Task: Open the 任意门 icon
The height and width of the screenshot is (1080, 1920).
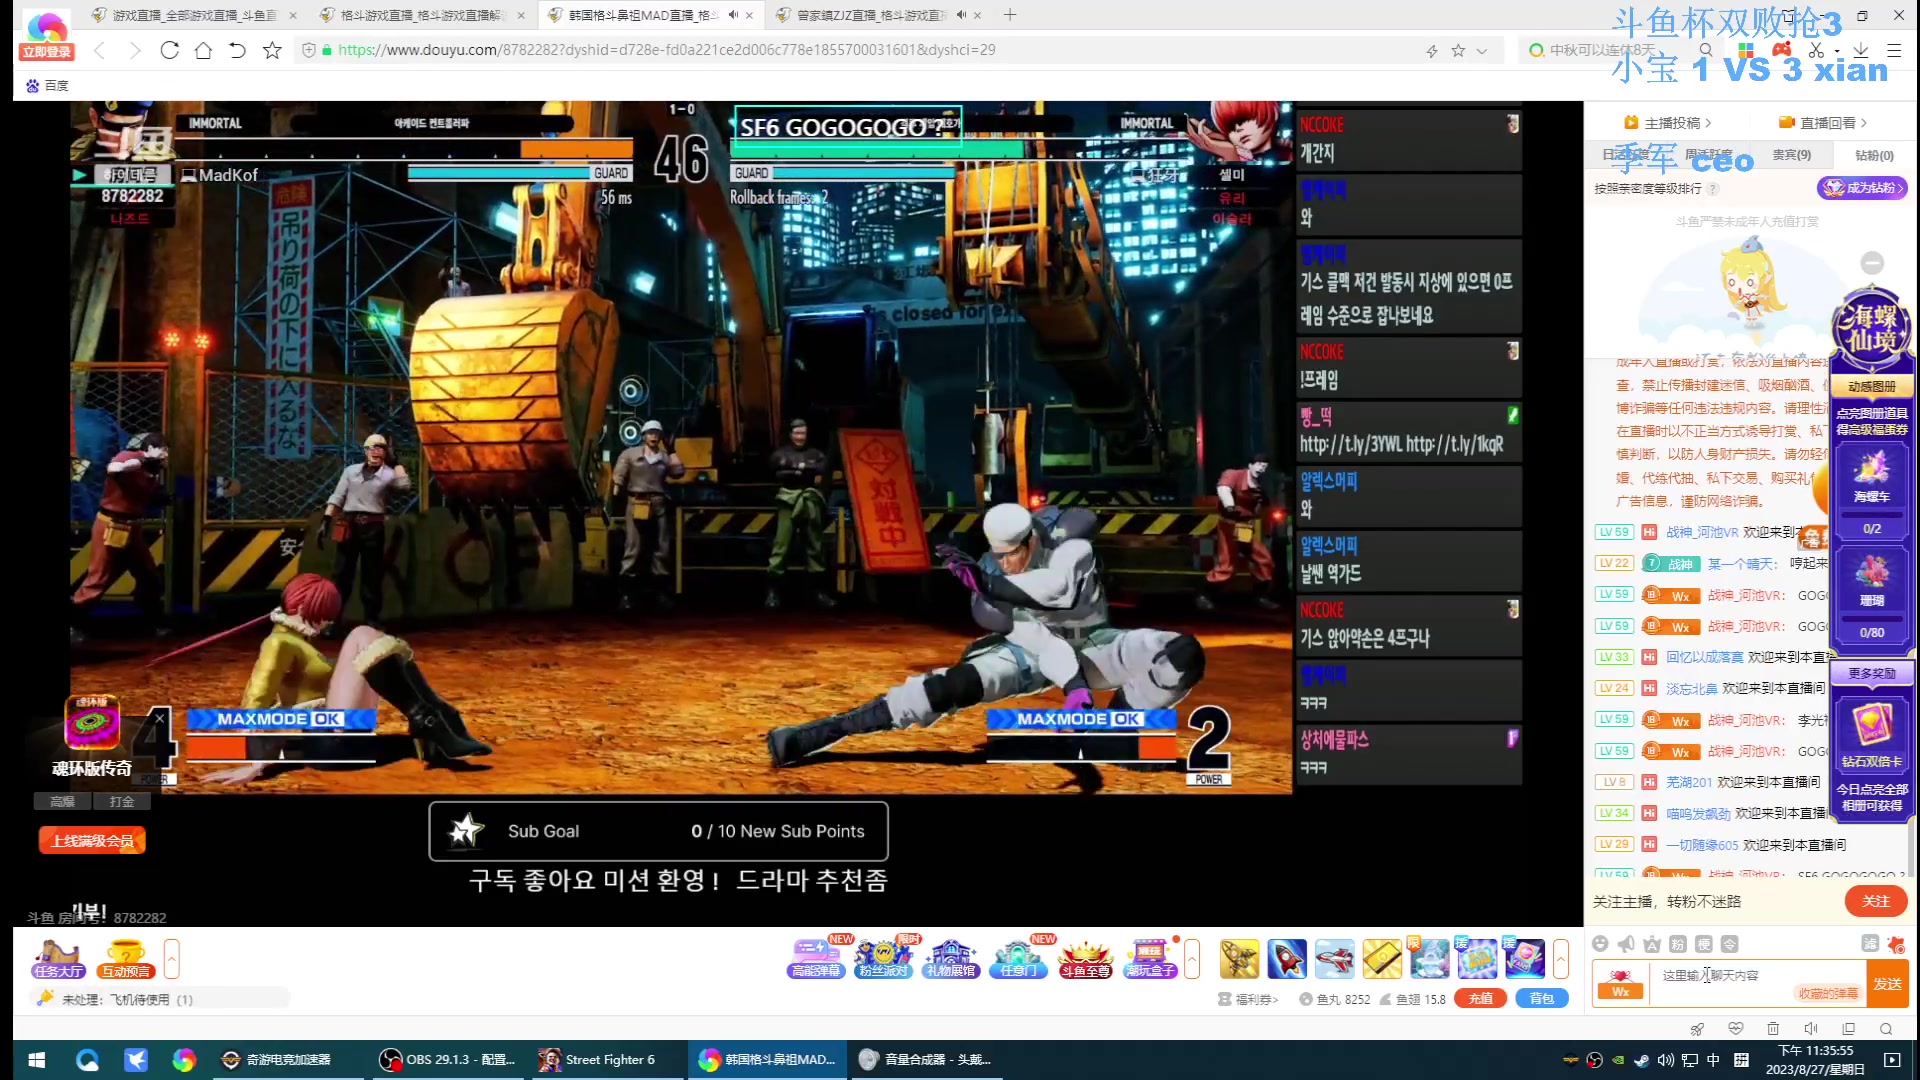Action: tap(1018, 959)
